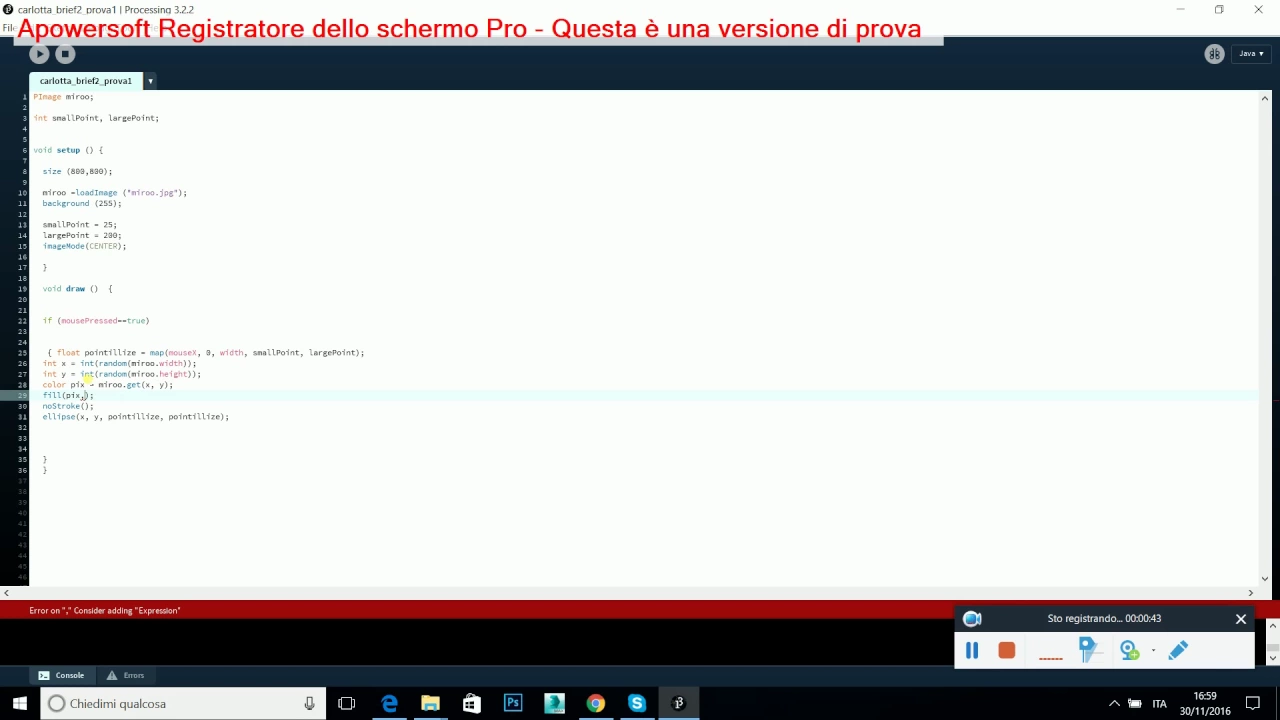Screen dimensions: 1280x720
Task: Stop the running Processing sketch
Action: pyautogui.click(x=65, y=54)
